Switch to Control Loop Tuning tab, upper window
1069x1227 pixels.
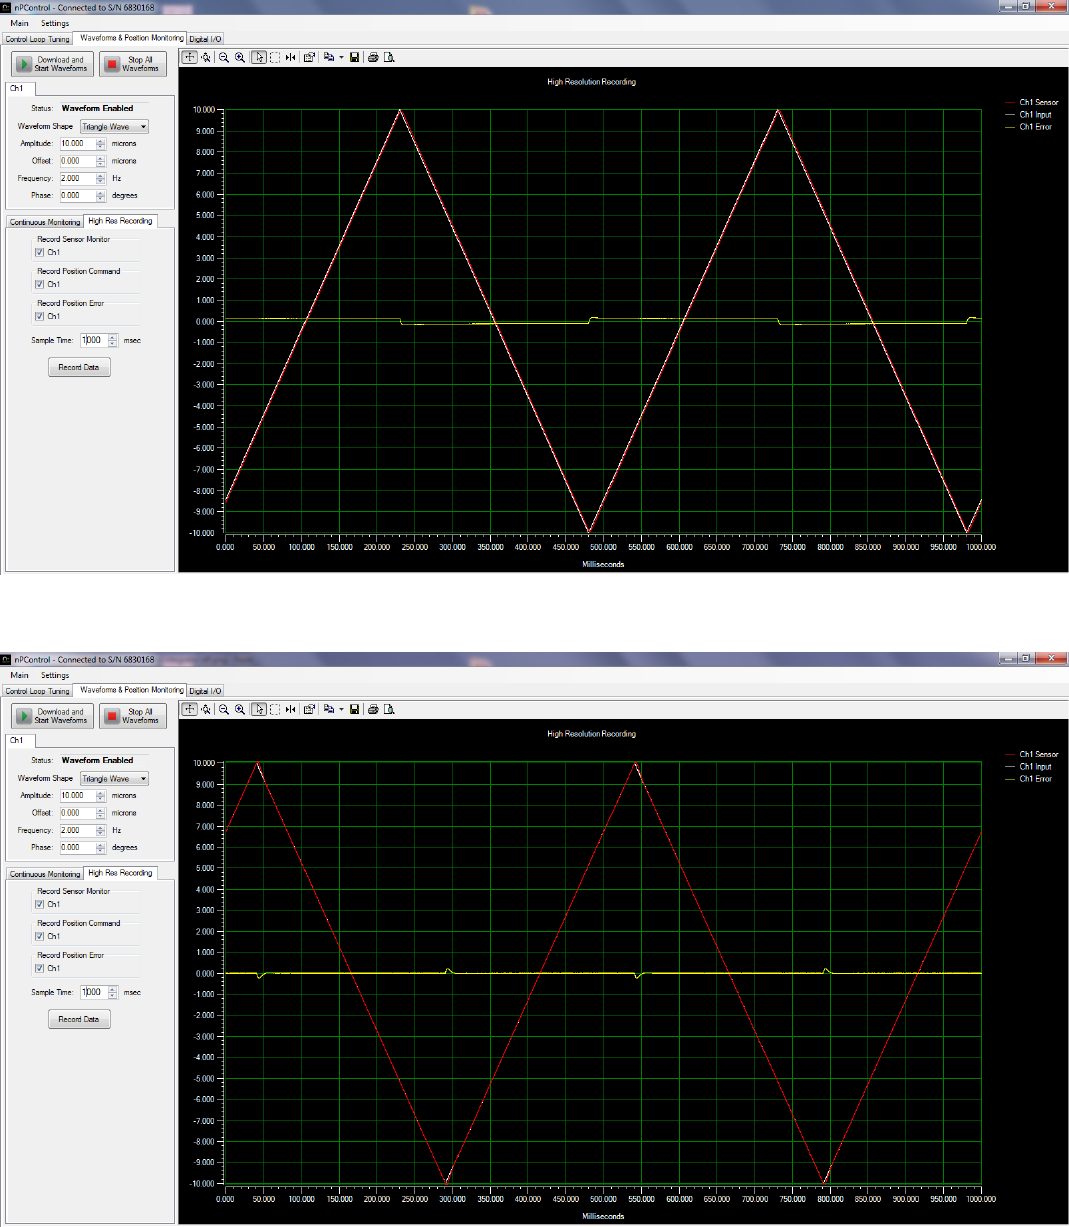pyautogui.click(x=37, y=39)
